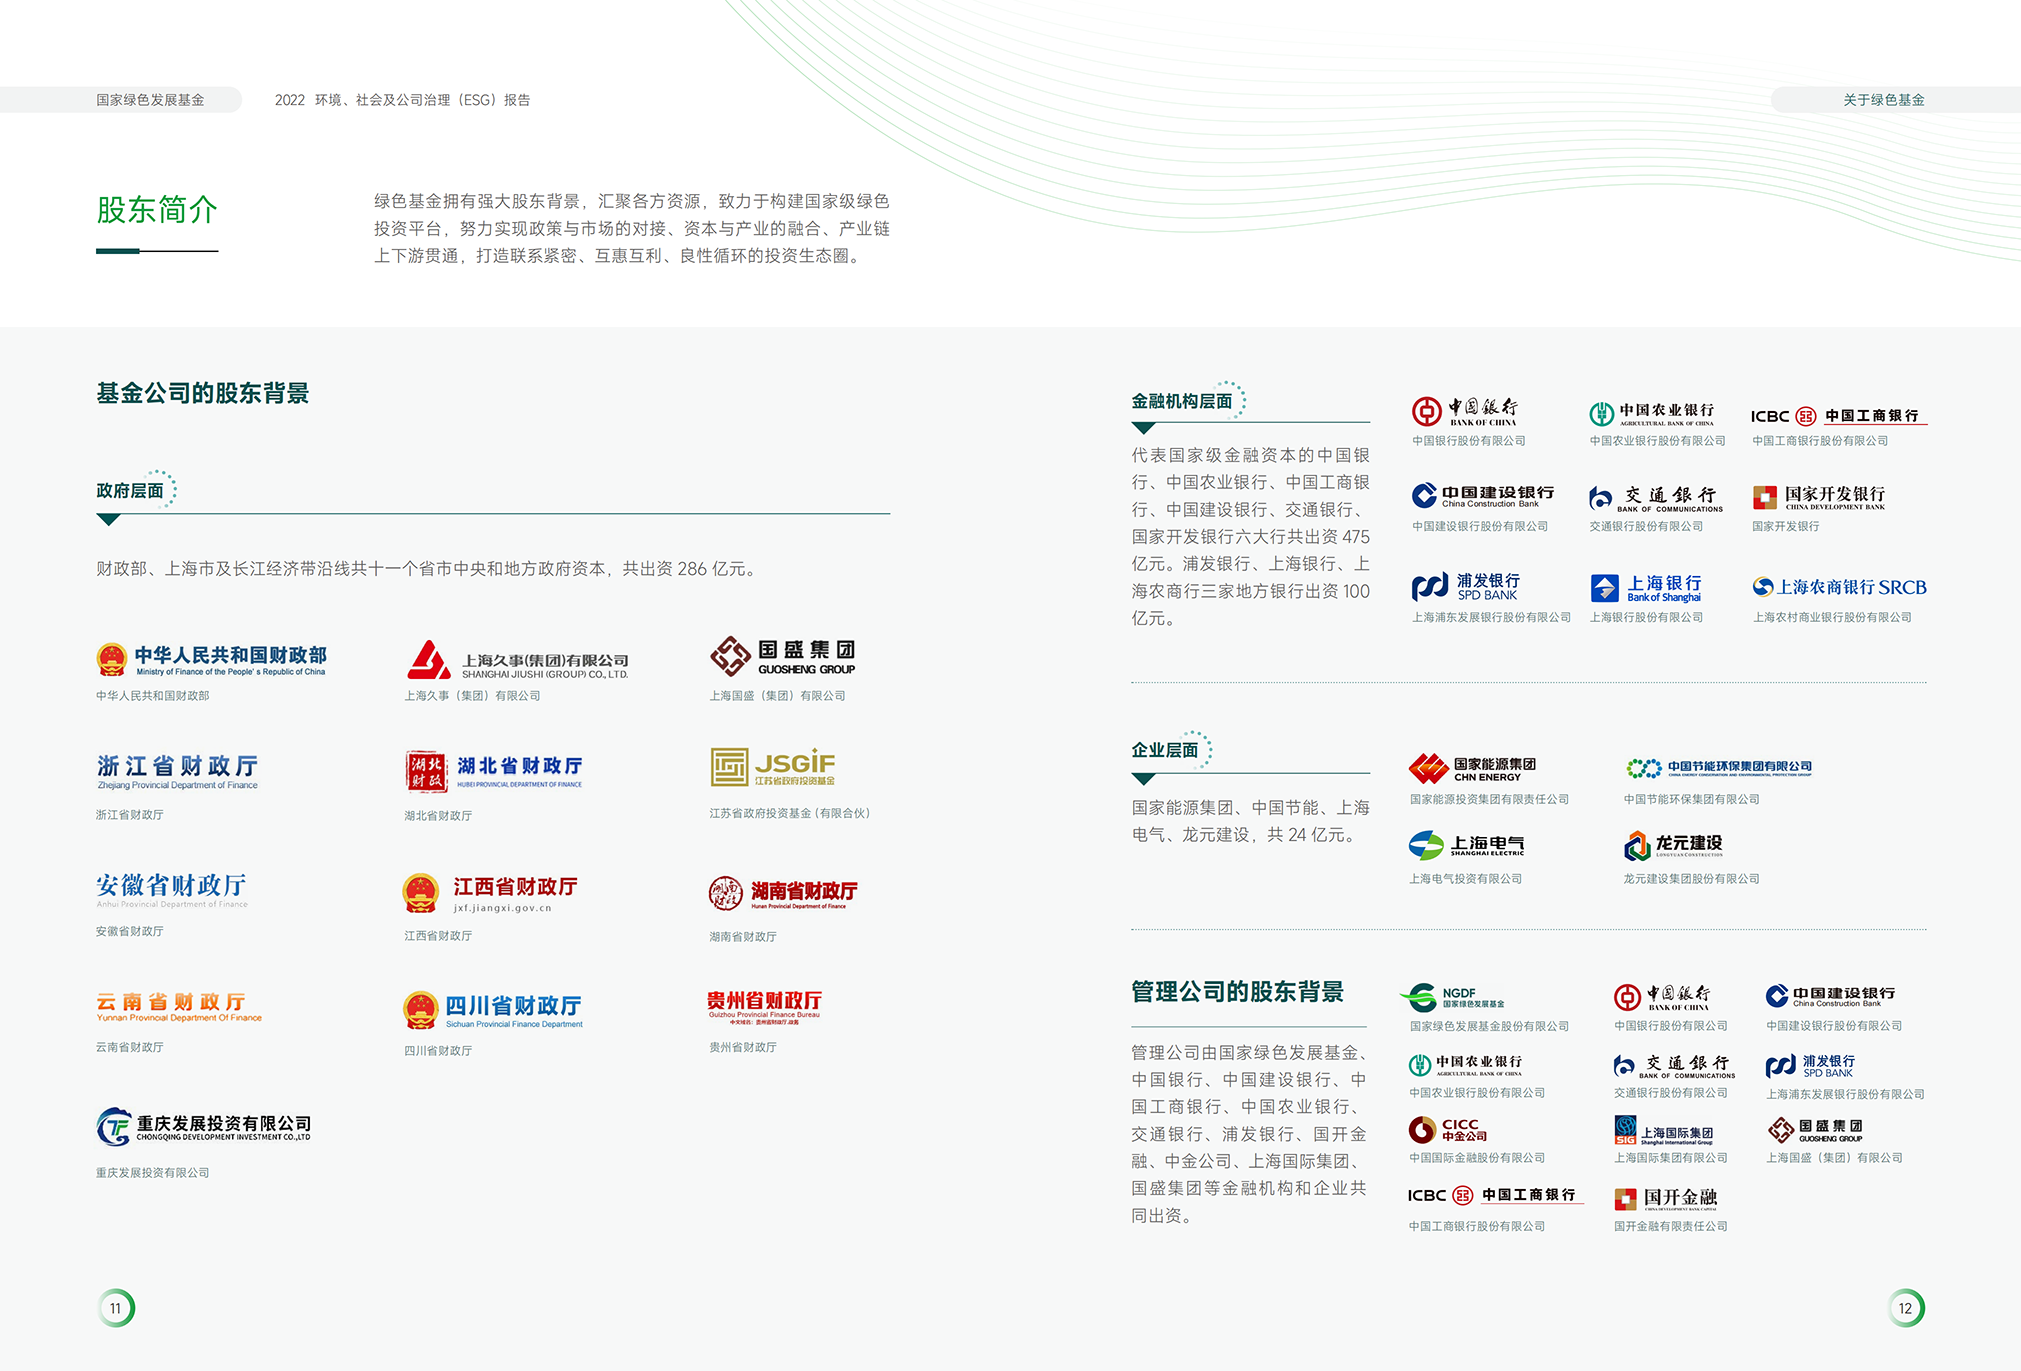Click the SPD Bank logo in financial section
Image resolution: width=2021 pixels, height=1371 pixels.
1466,586
